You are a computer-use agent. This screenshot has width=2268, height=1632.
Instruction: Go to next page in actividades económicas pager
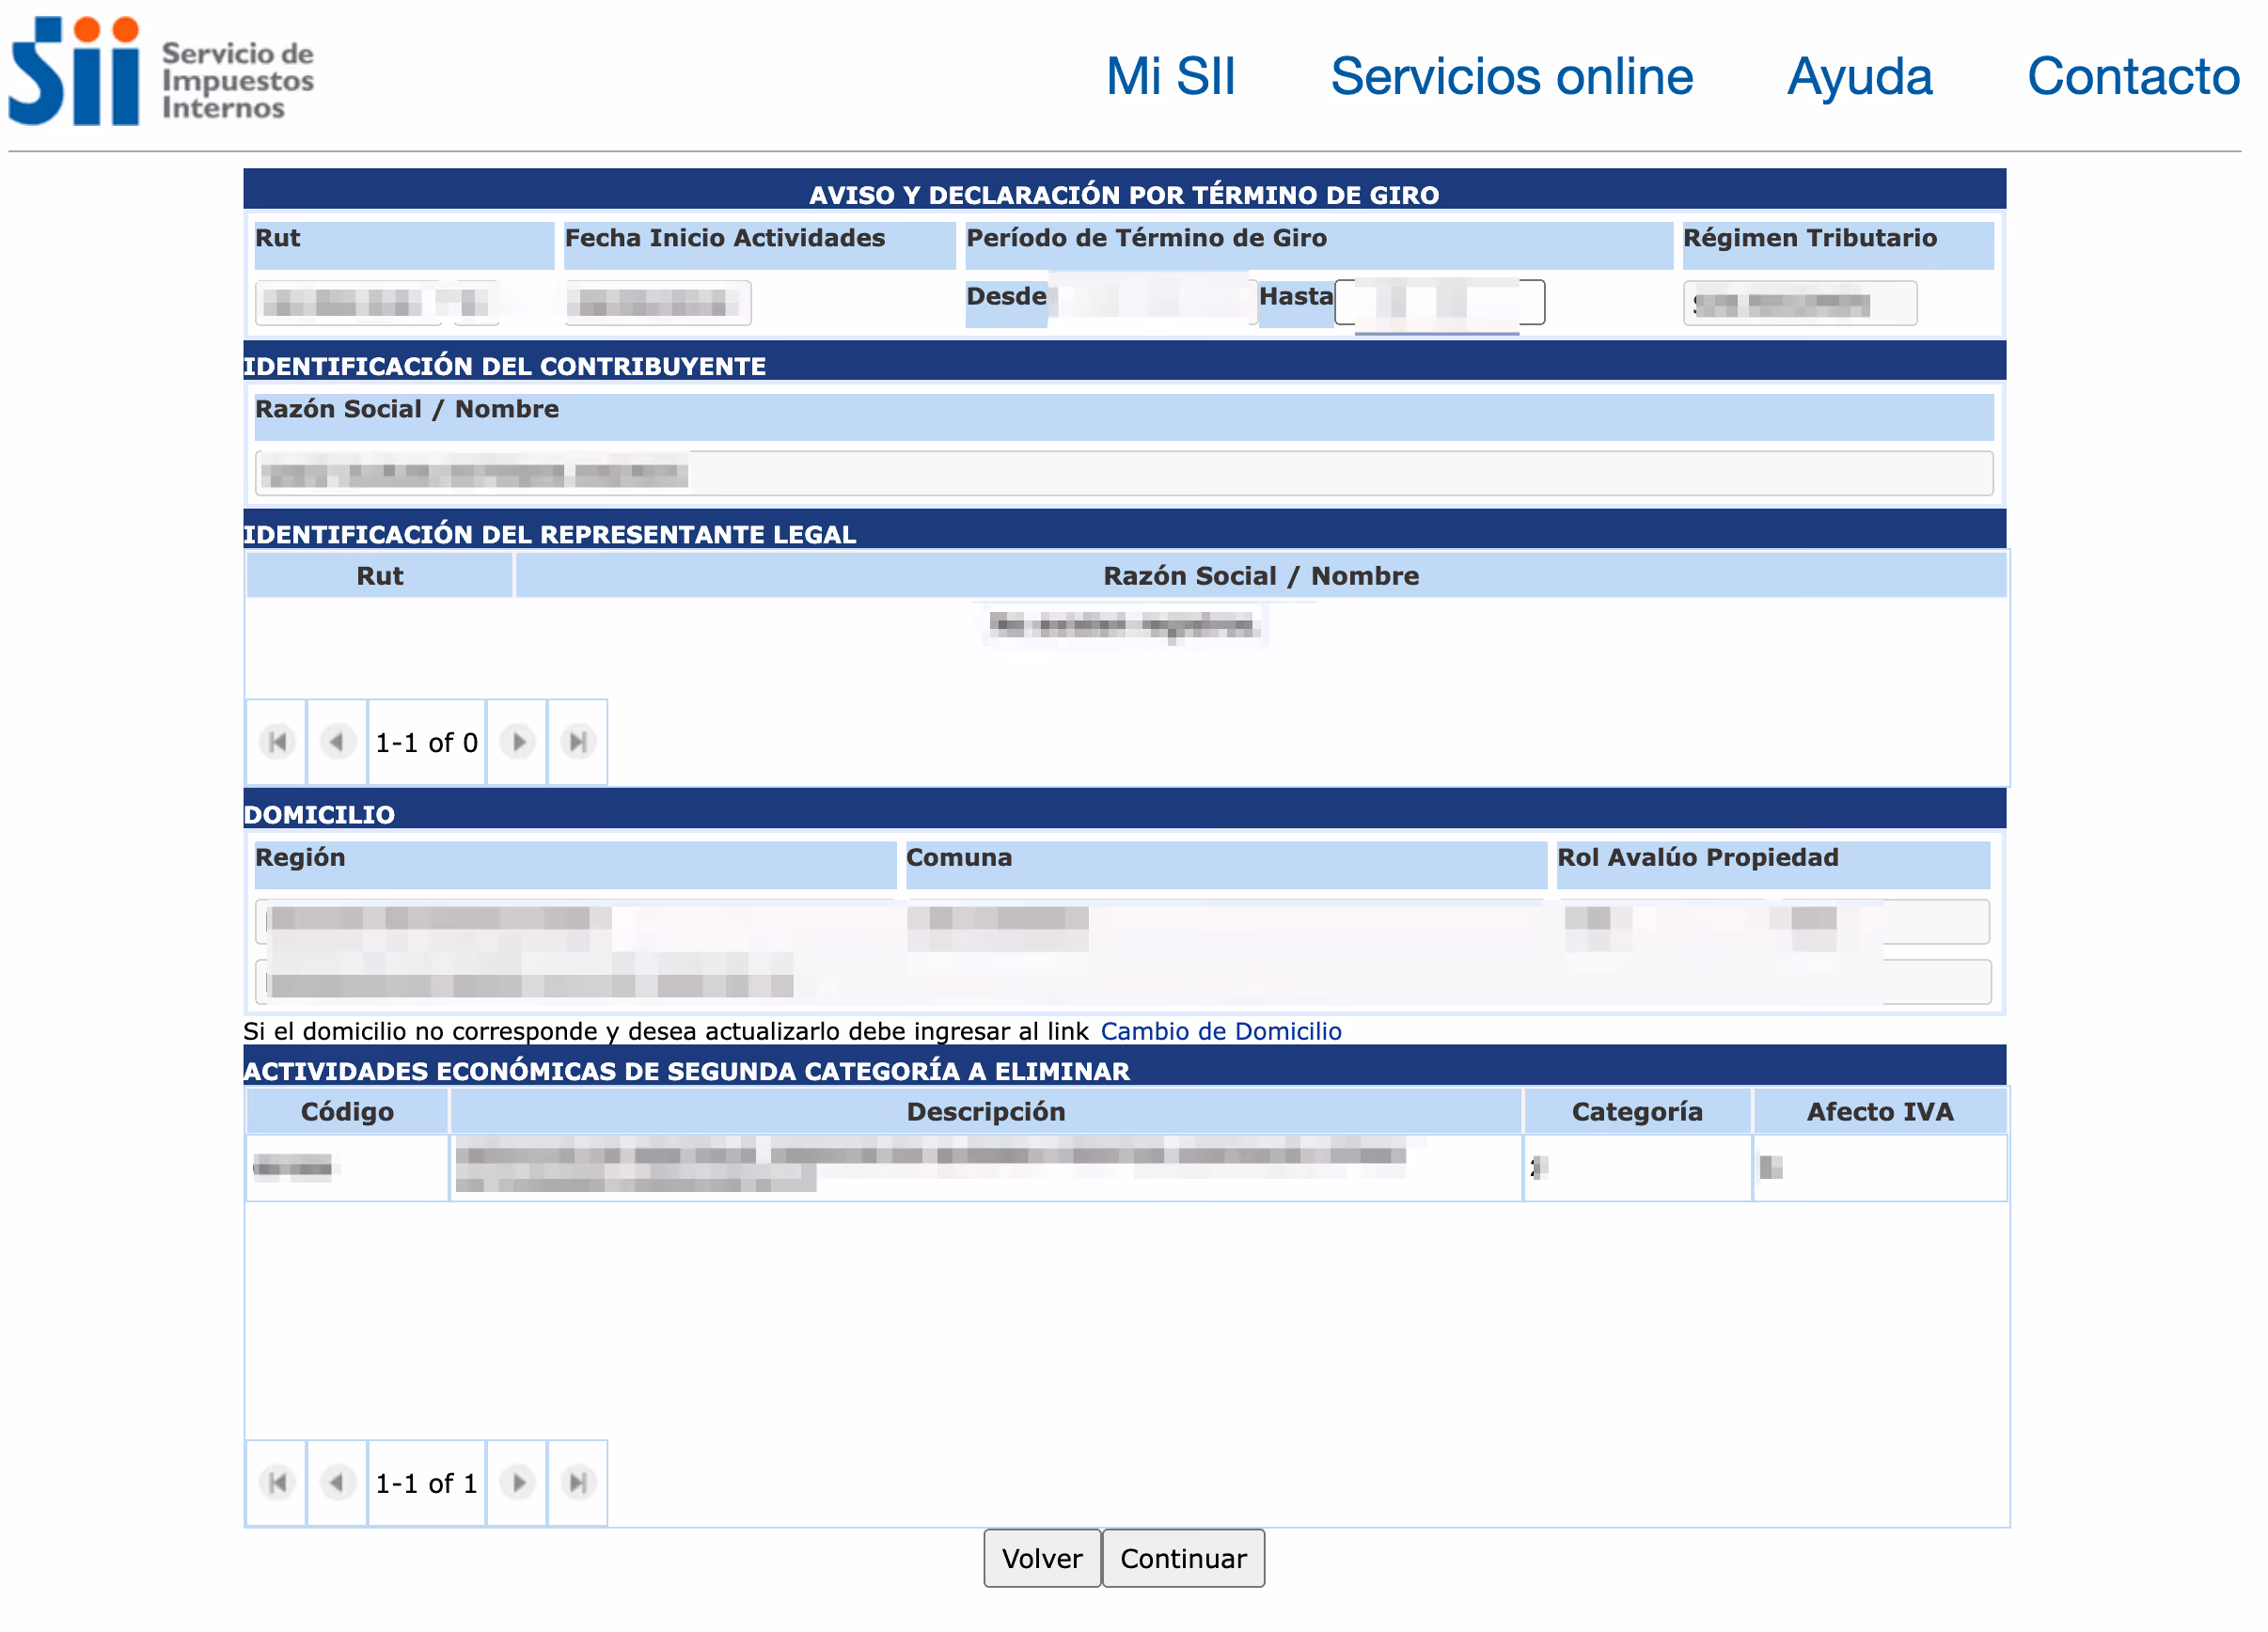click(x=517, y=1482)
